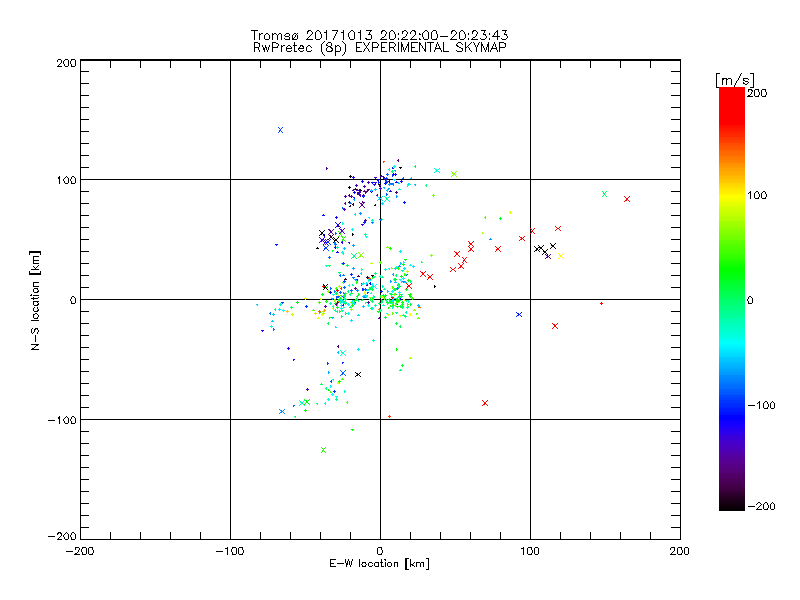The width and height of the screenshot is (800, 600).
Task: Click the colorbar tick label -100
Action: click(x=762, y=404)
